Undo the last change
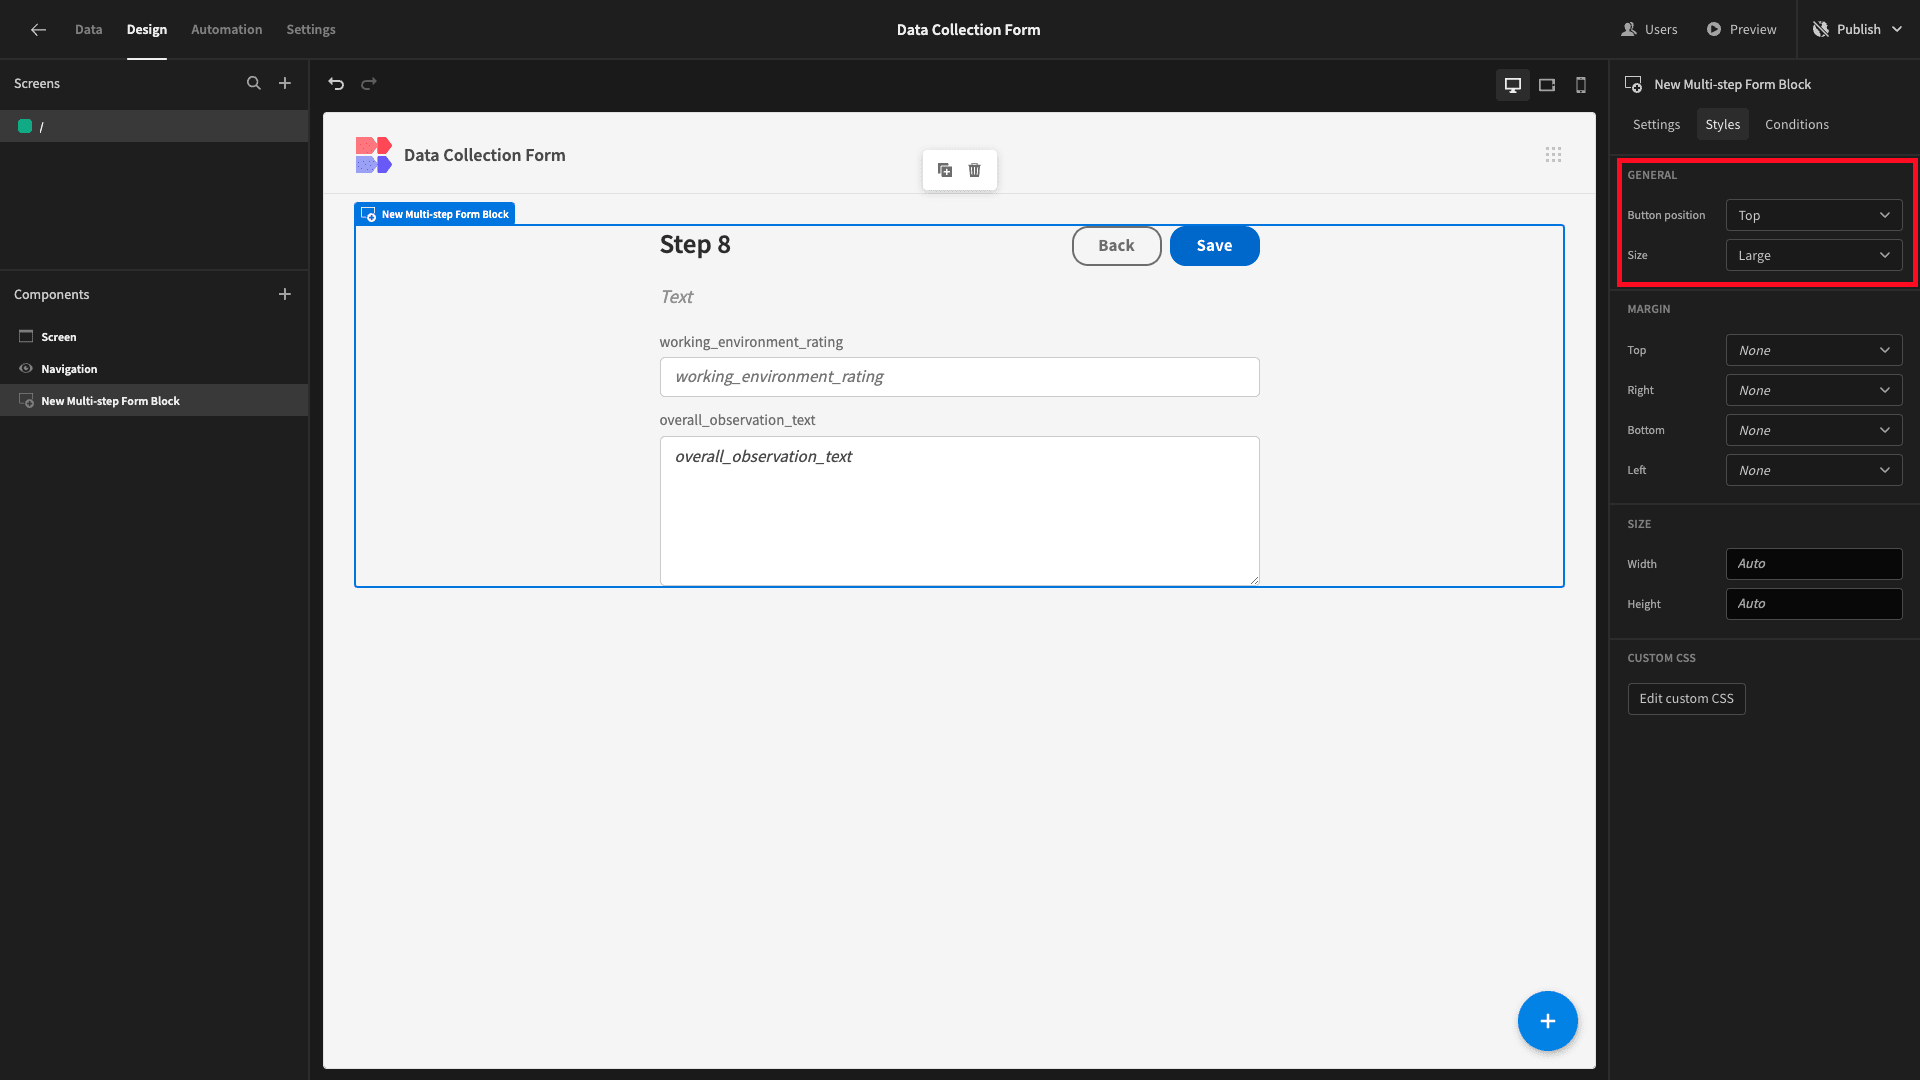Image resolution: width=1920 pixels, height=1080 pixels. pos(336,84)
